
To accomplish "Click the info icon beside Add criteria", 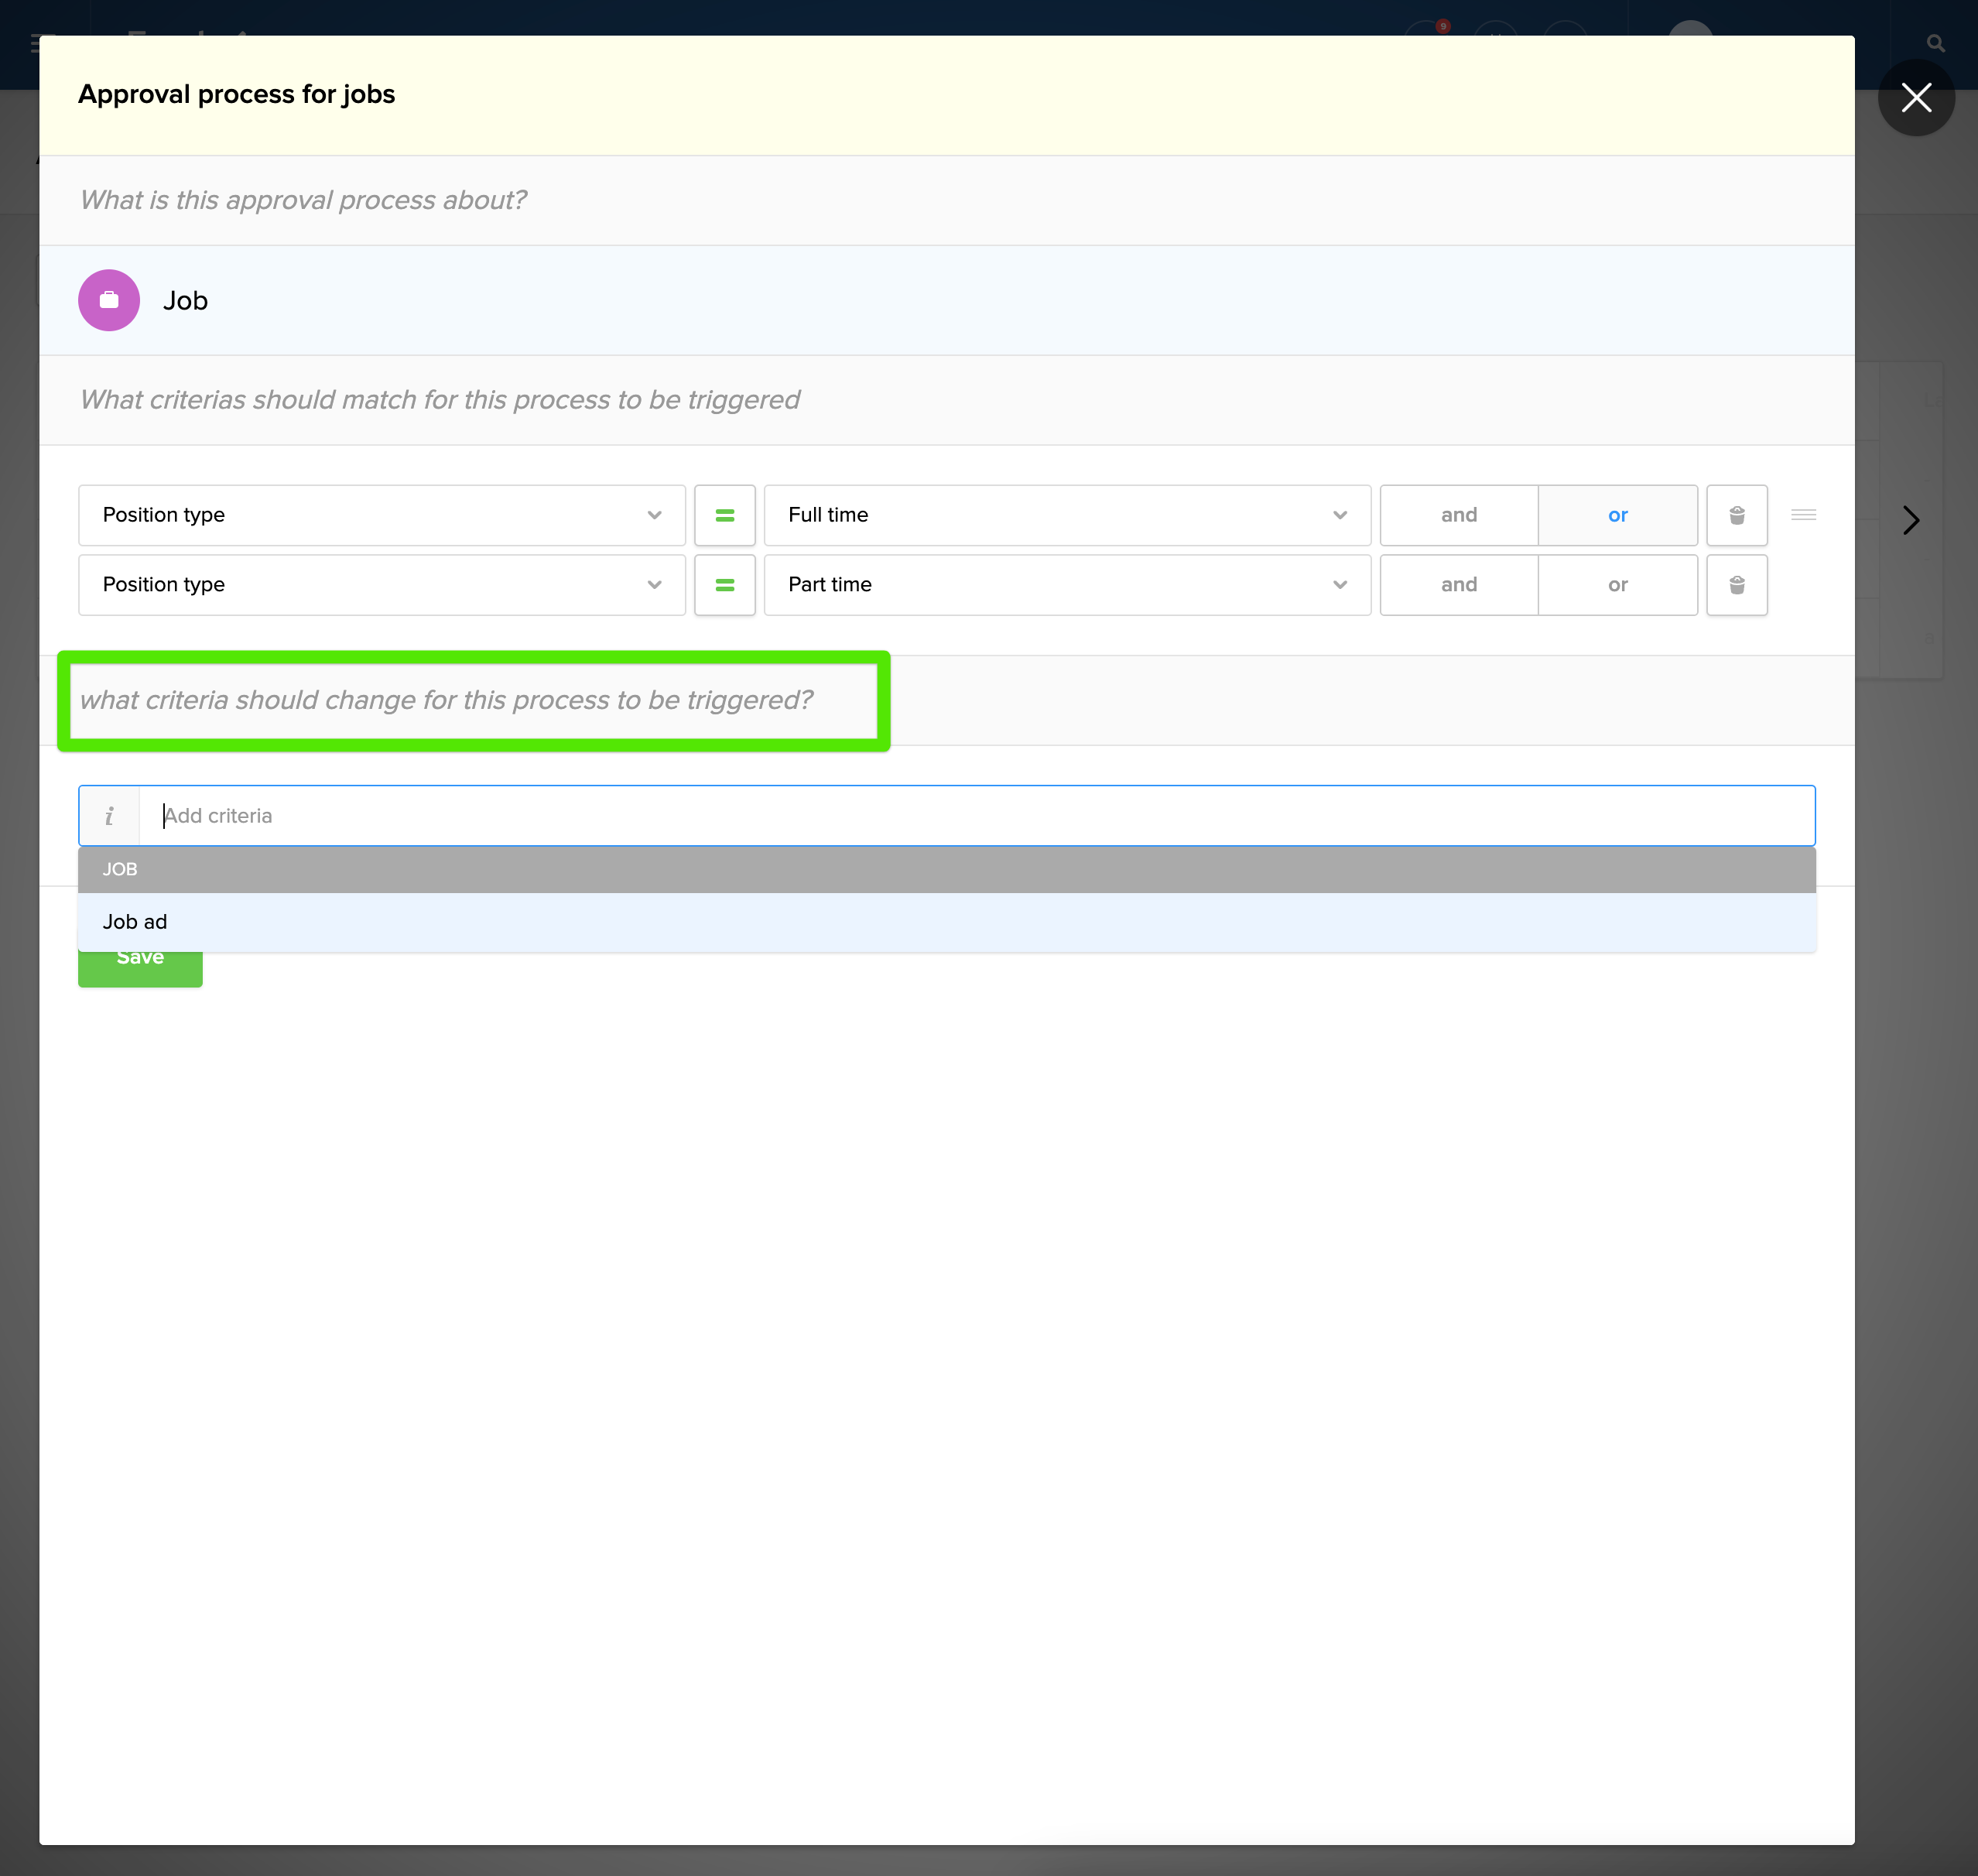I will click(109, 816).
